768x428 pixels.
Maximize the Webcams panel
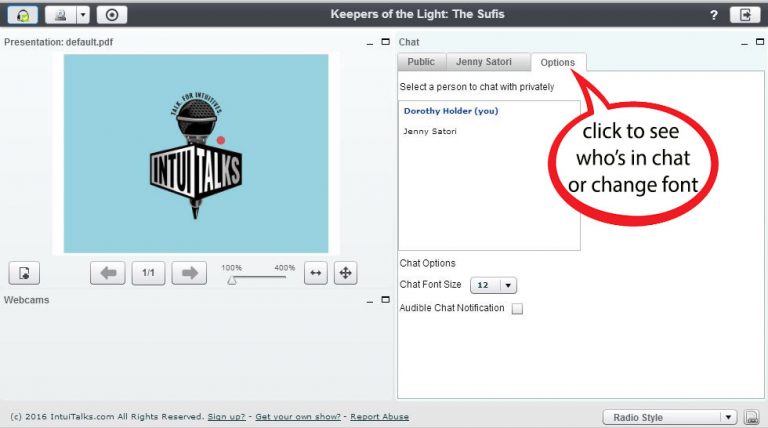click(385, 299)
